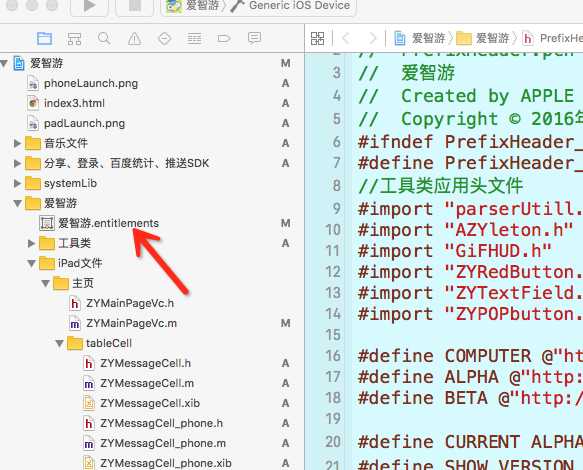Show the Debug navigator

click(x=194, y=38)
